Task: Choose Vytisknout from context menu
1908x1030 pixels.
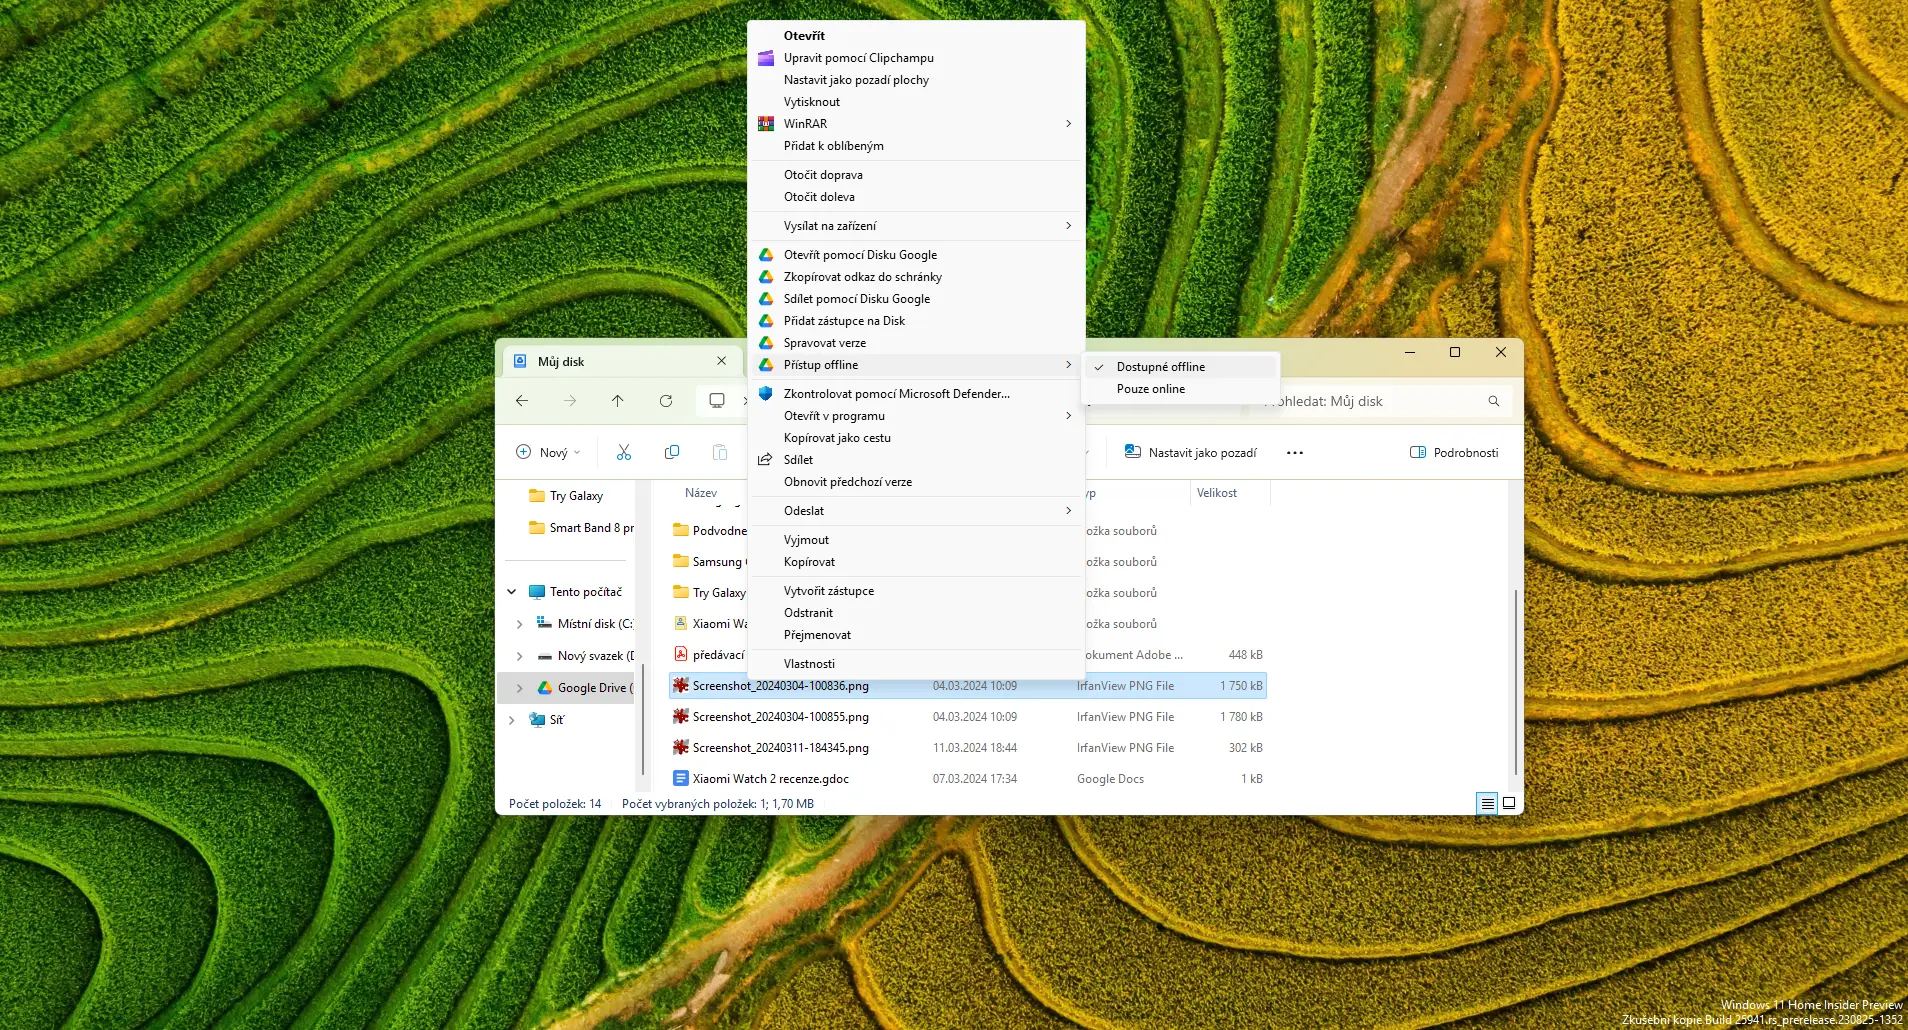Action: click(917, 102)
